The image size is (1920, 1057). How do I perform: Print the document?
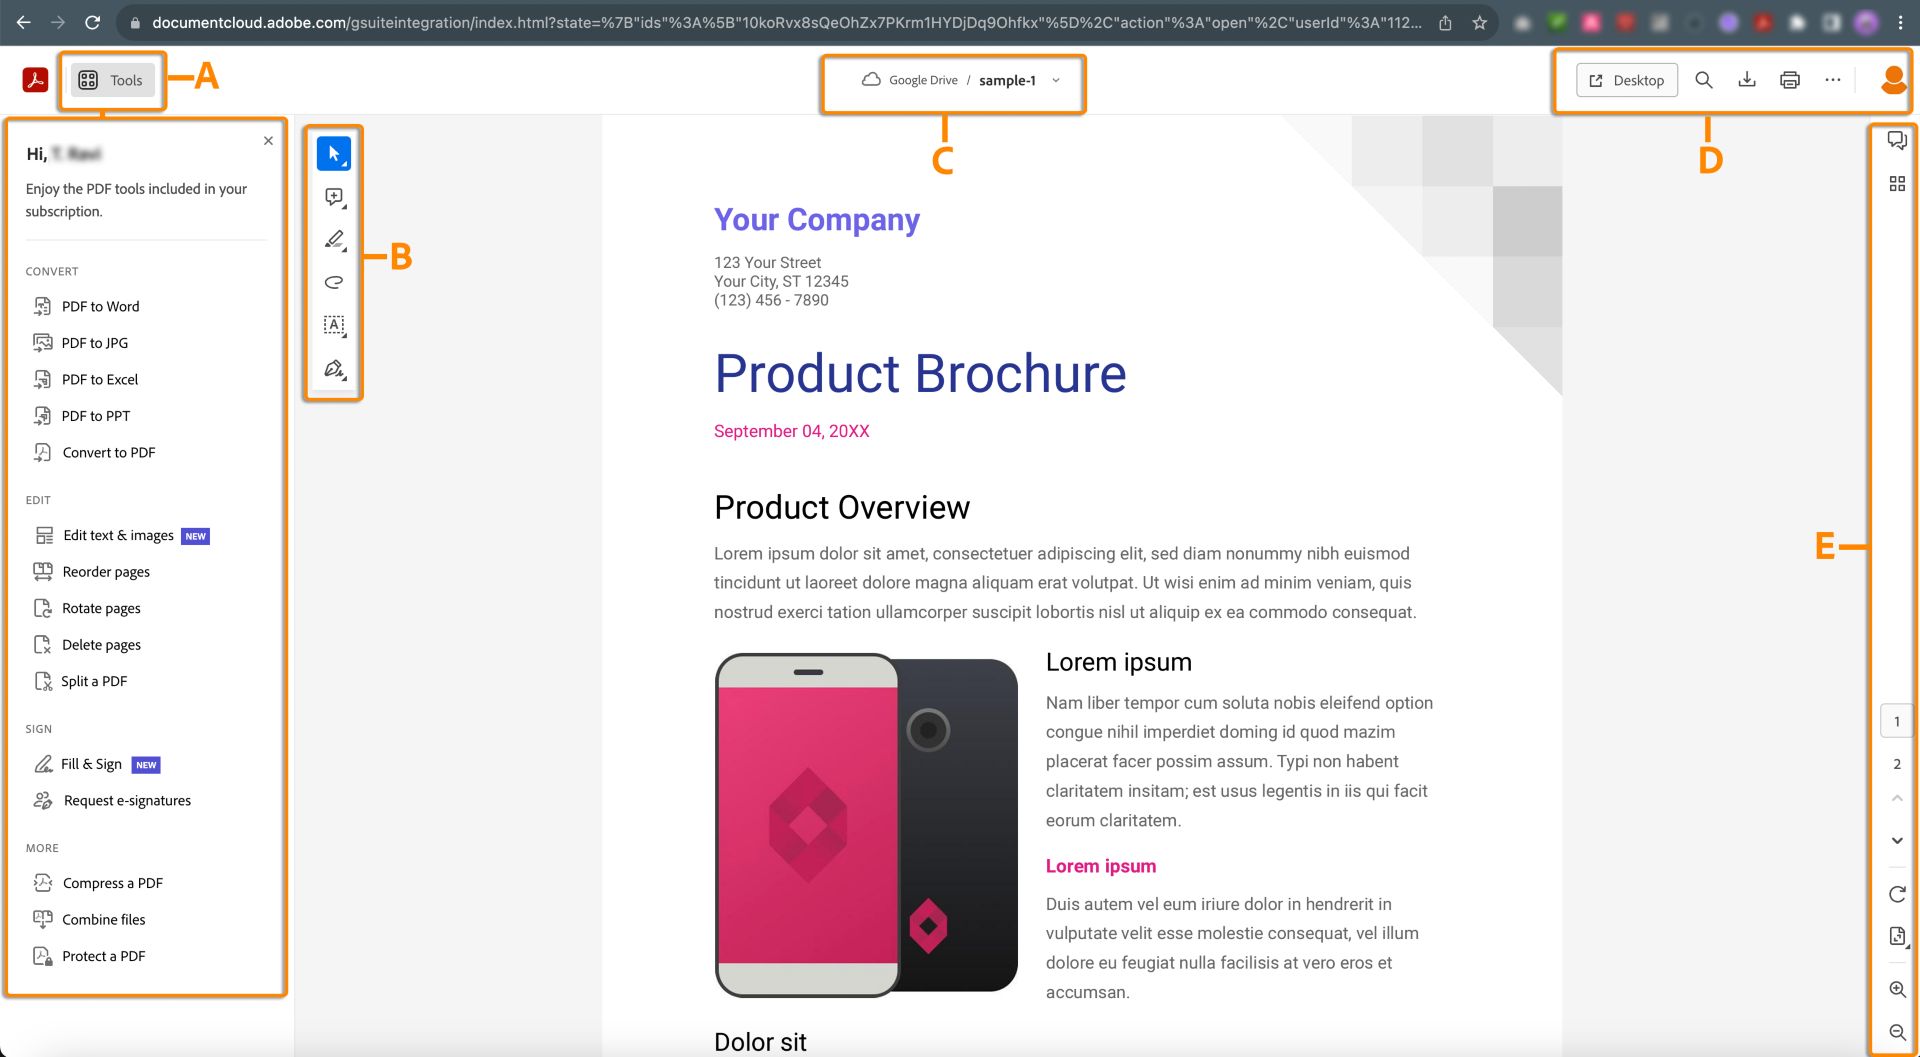tap(1790, 80)
